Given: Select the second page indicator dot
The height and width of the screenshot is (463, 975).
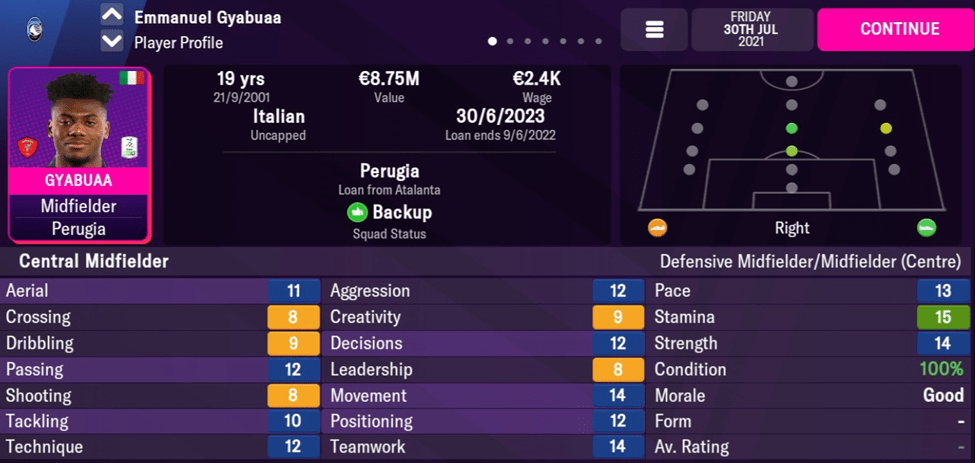Looking at the screenshot, I should (x=510, y=42).
